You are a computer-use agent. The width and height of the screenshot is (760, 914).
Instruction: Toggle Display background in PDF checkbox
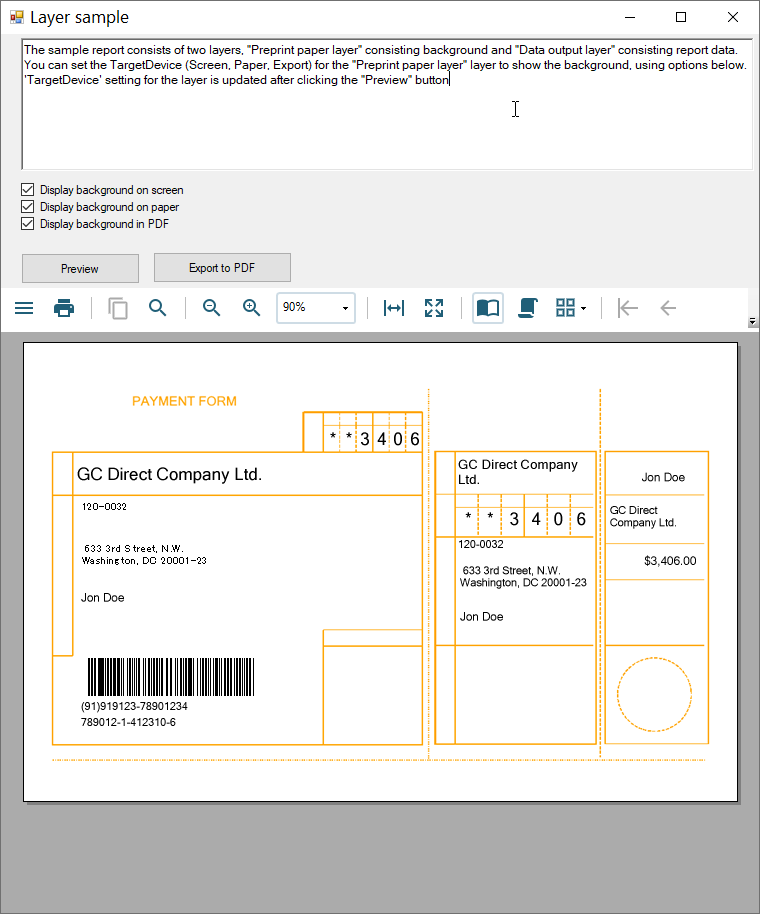(x=27, y=223)
